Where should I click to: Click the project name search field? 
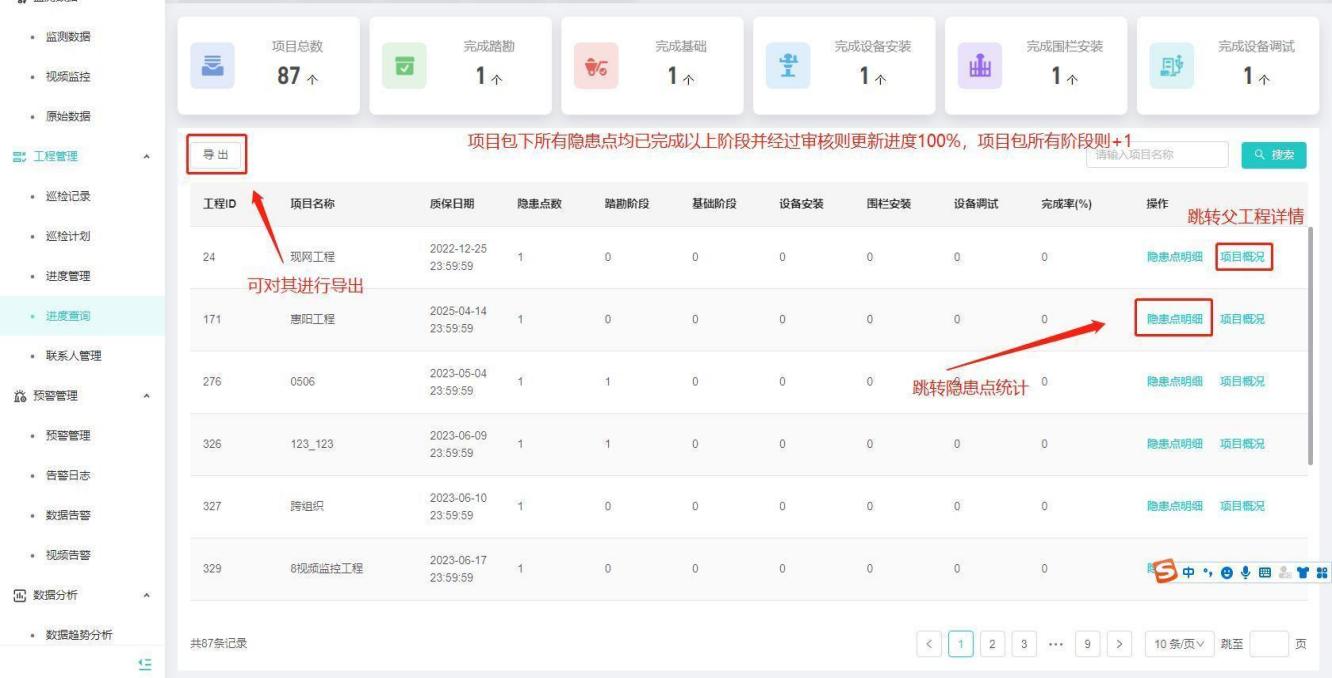click(x=1157, y=154)
